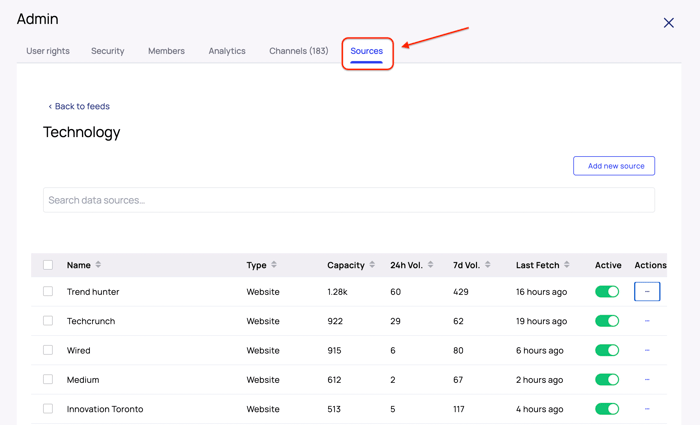Viewport: 700px width, 425px height.
Task: Open actions menu for Techcrunch row
Action: point(647,321)
